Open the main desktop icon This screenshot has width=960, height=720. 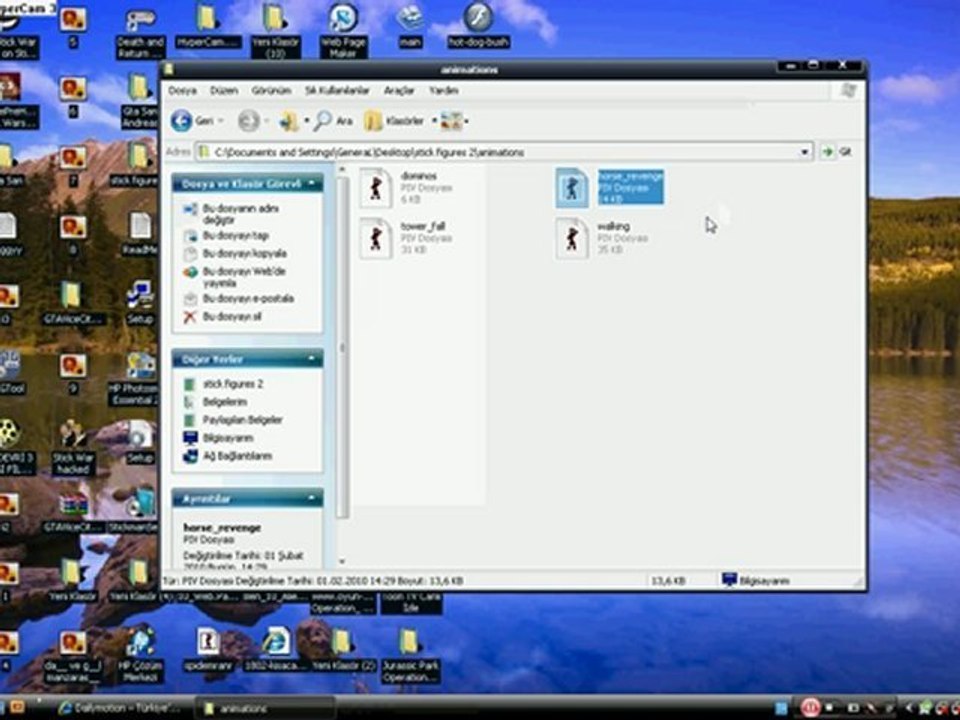410,26
